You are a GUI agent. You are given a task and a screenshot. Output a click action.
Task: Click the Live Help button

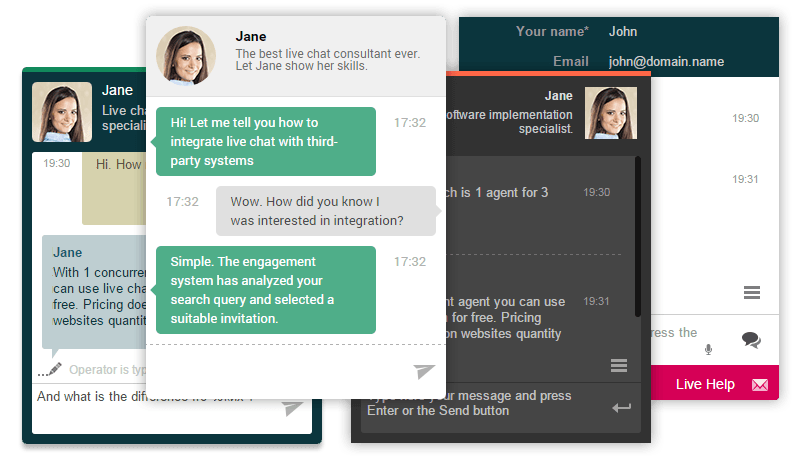(715, 382)
